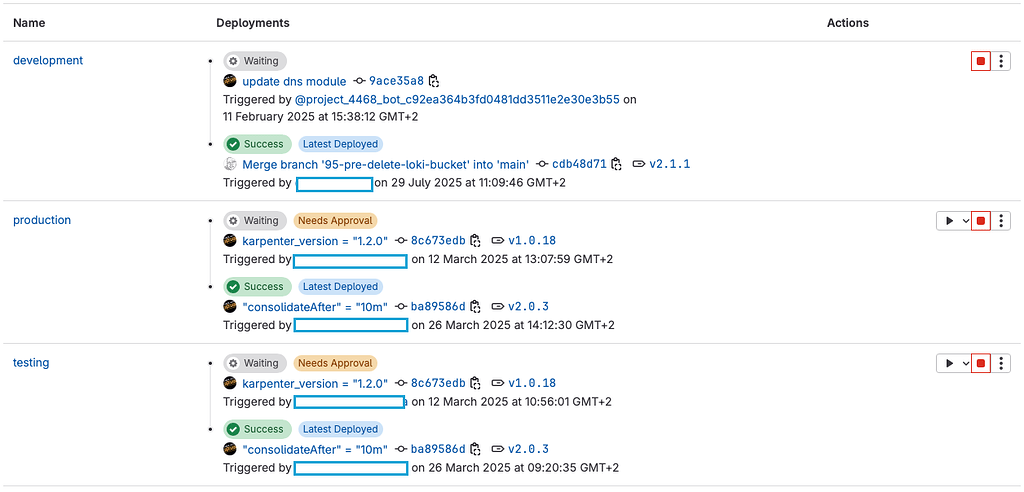This screenshot has width=1024, height=492.
Task: Open tag v2.1.1 link
Action: pyautogui.click(x=669, y=164)
